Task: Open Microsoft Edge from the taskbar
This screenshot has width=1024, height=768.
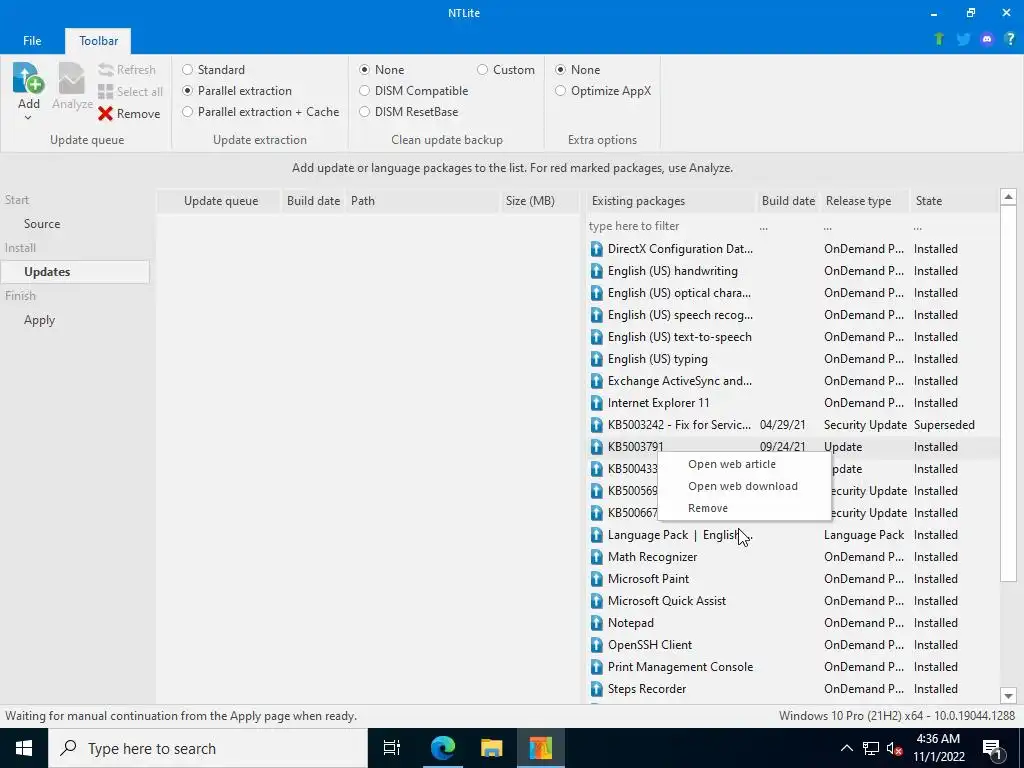Action: tap(442, 748)
